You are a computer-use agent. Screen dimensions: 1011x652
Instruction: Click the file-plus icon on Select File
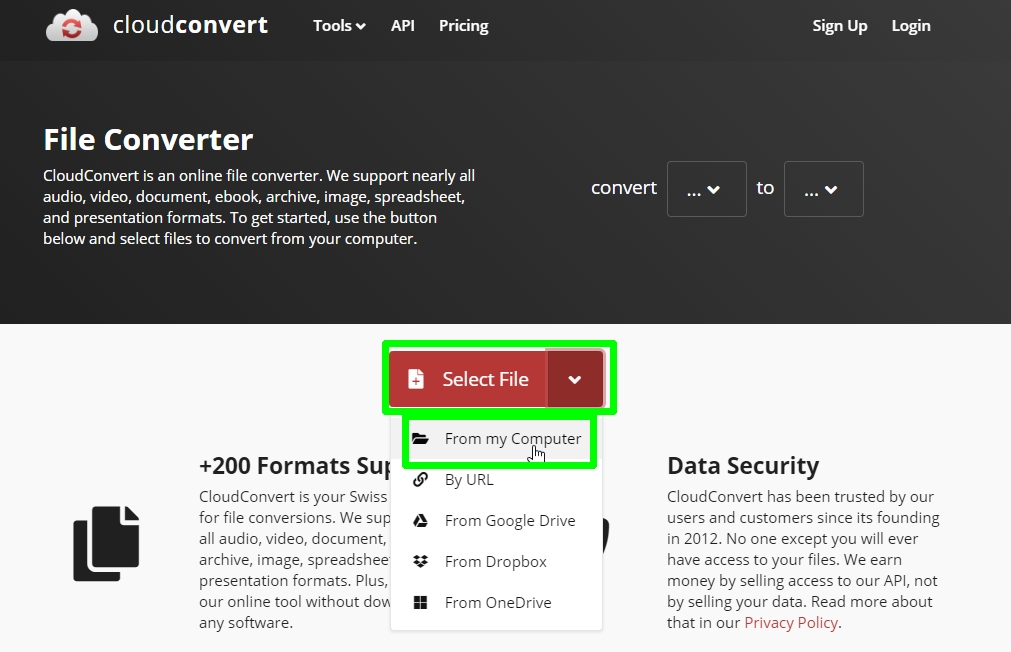point(417,379)
